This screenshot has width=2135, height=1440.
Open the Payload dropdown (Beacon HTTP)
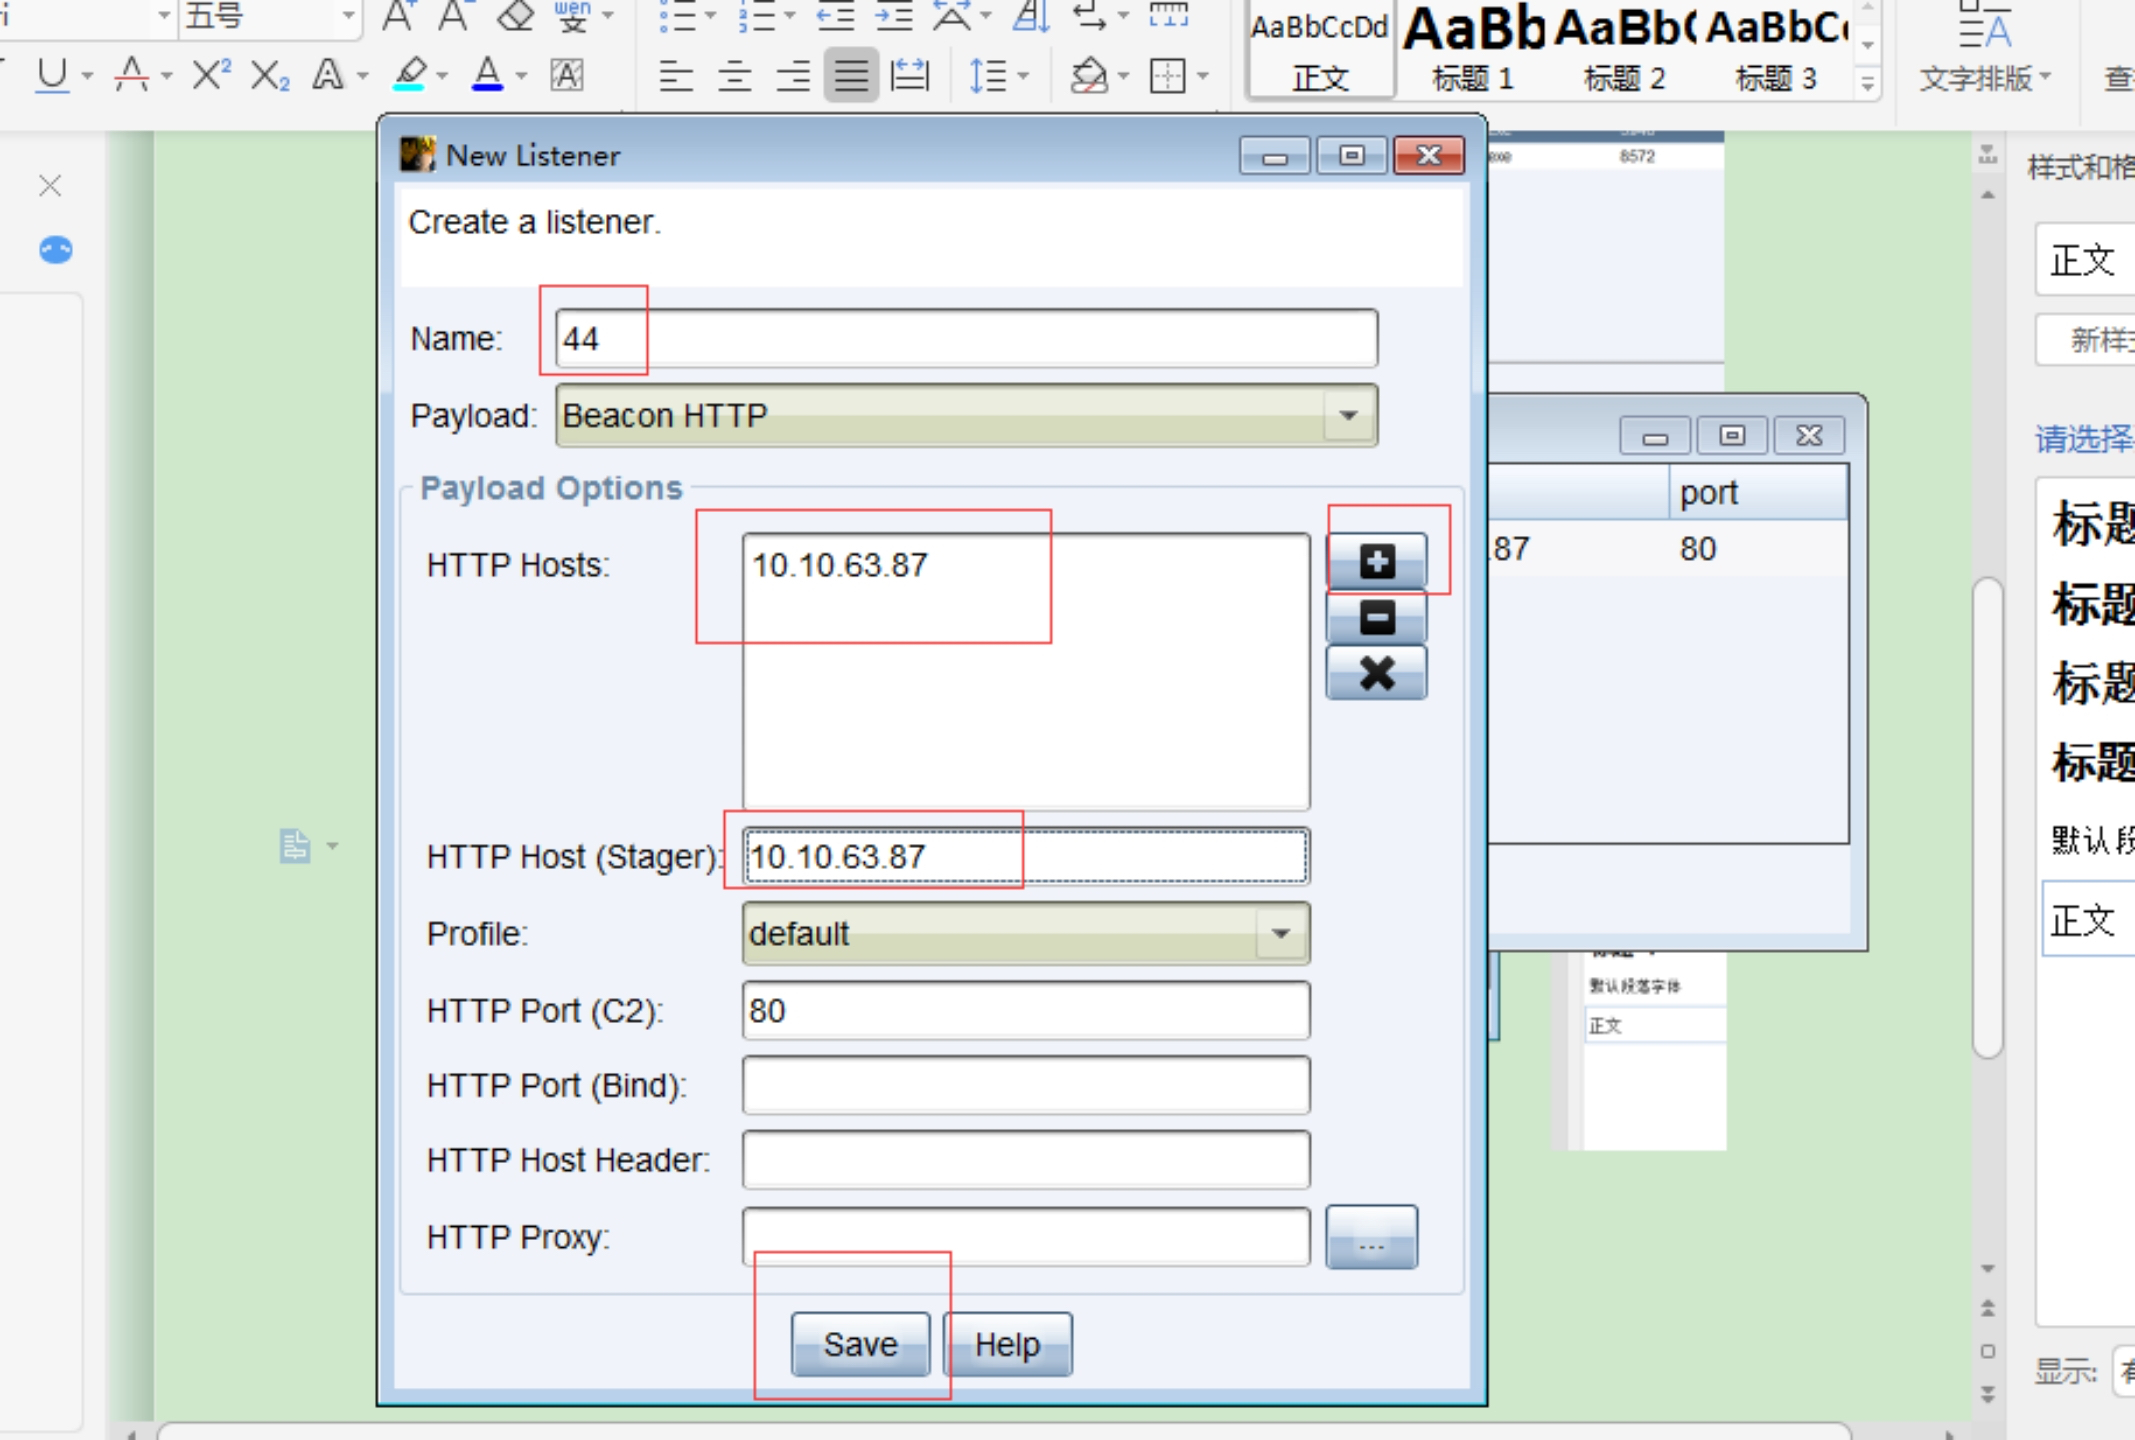click(1347, 416)
